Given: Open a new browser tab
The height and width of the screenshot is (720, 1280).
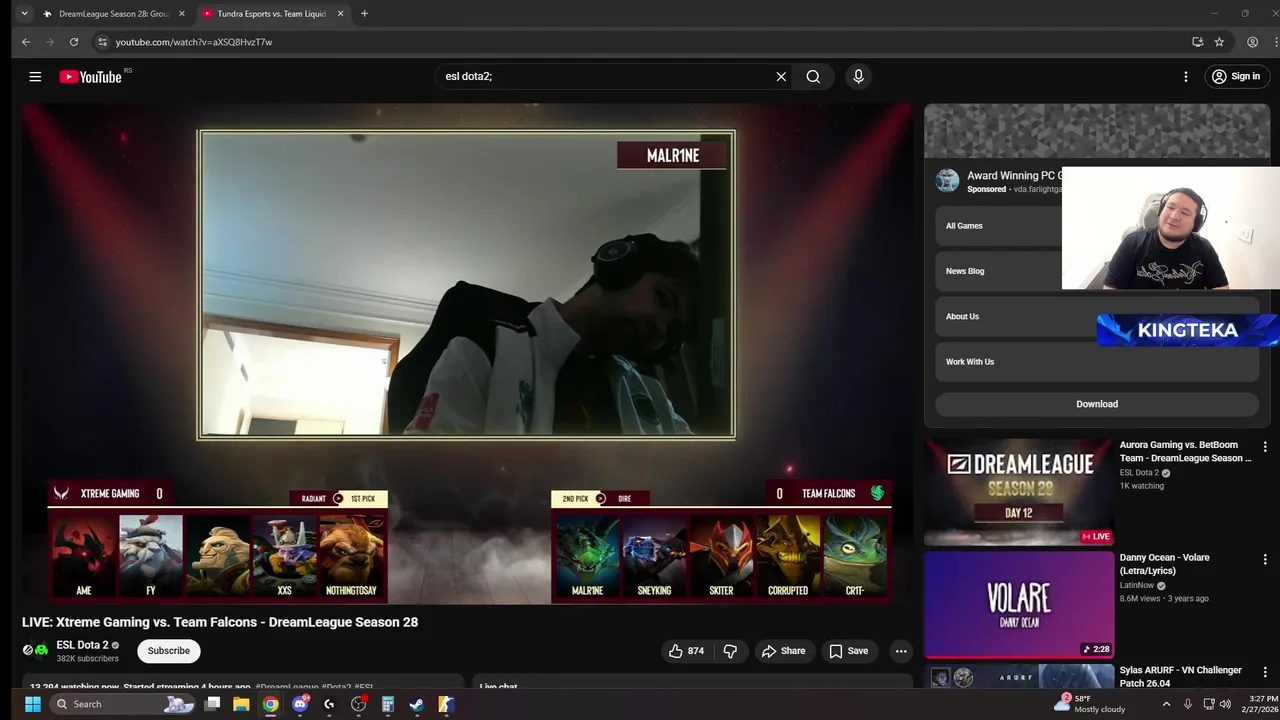Looking at the screenshot, I should 364,14.
